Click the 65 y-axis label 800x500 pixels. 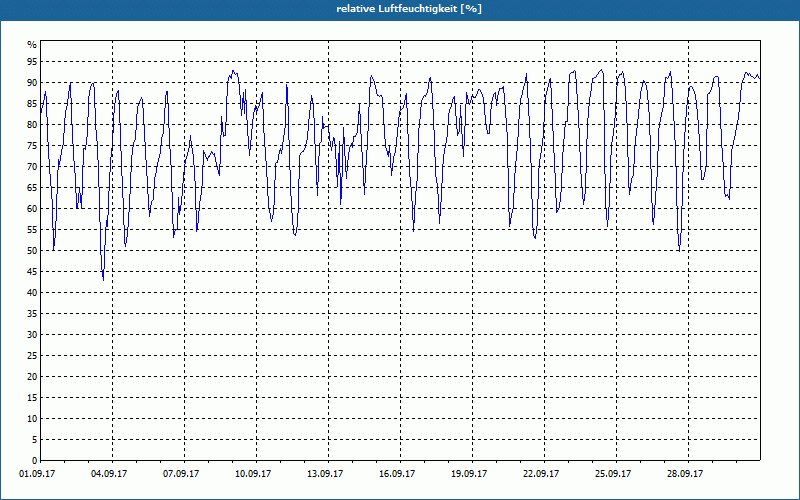[32, 188]
